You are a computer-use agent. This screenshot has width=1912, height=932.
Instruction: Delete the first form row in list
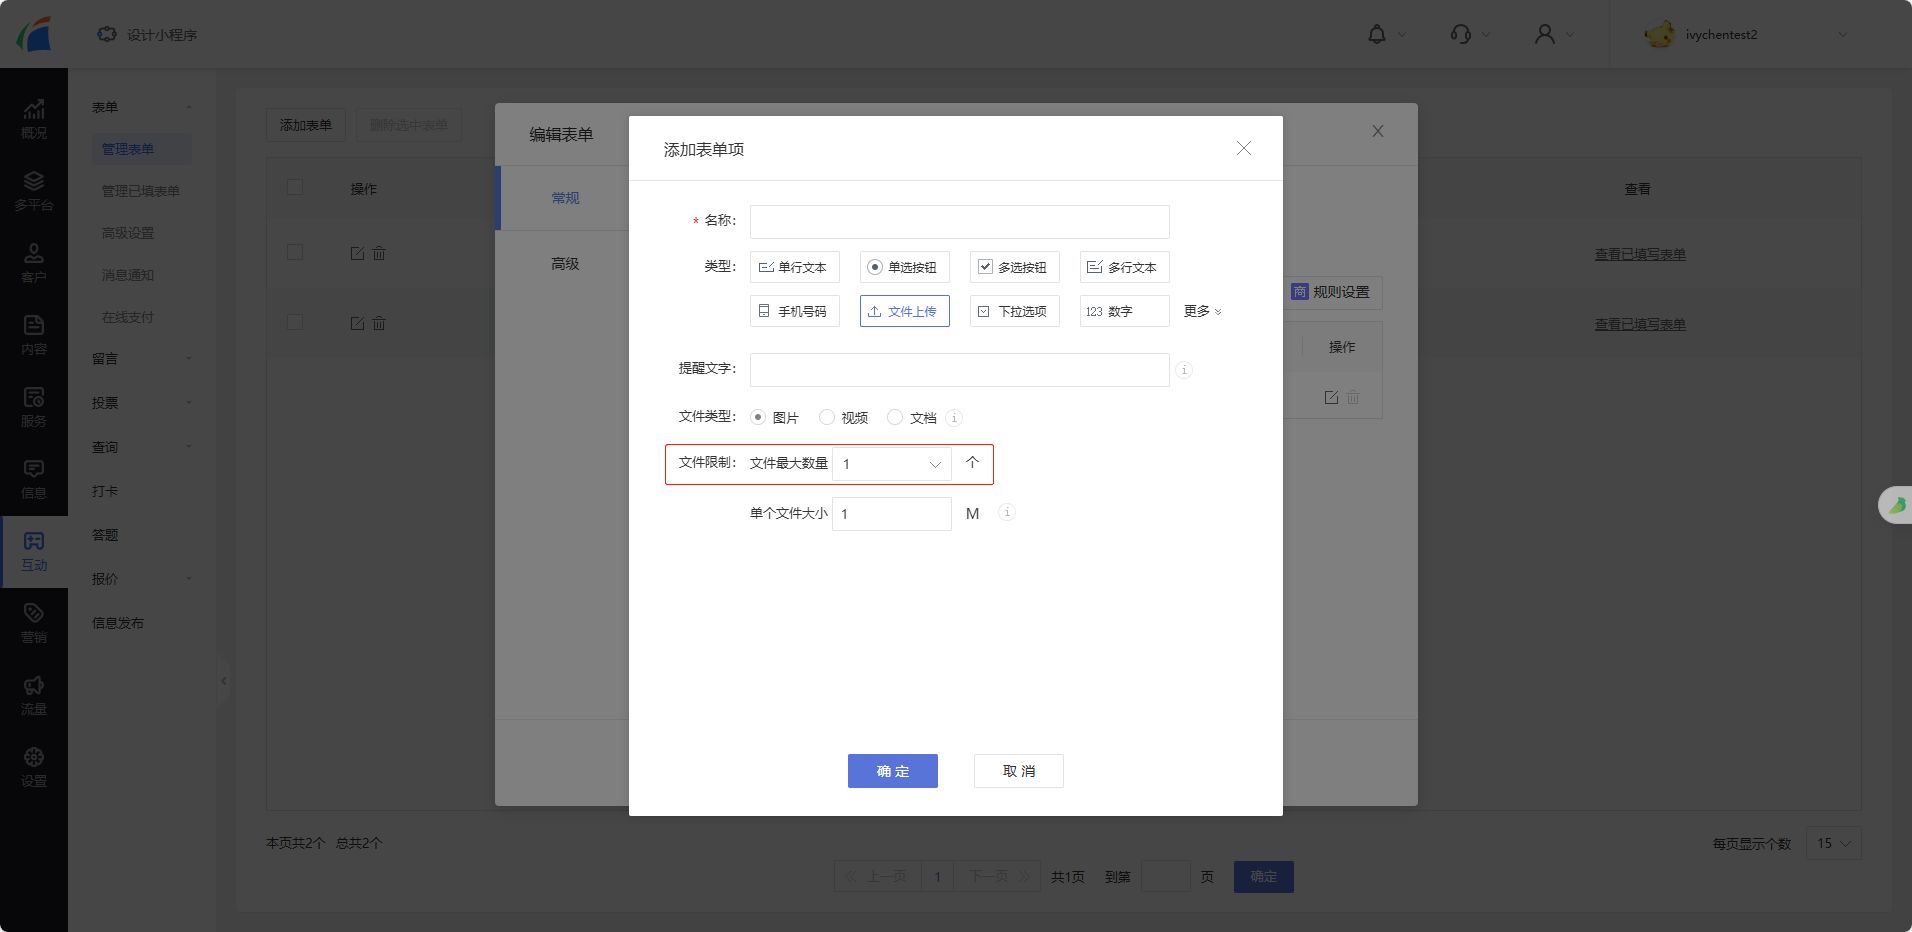[379, 253]
